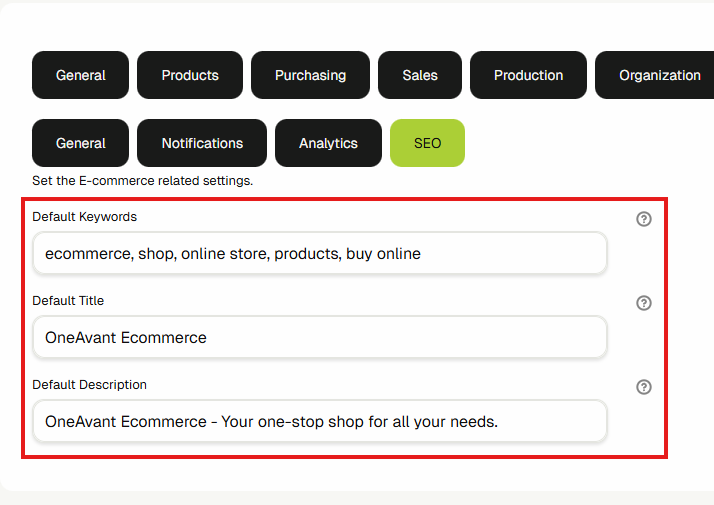Select the green SEO sub-tab
The height and width of the screenshot is (505, 714).
(427, 143)
